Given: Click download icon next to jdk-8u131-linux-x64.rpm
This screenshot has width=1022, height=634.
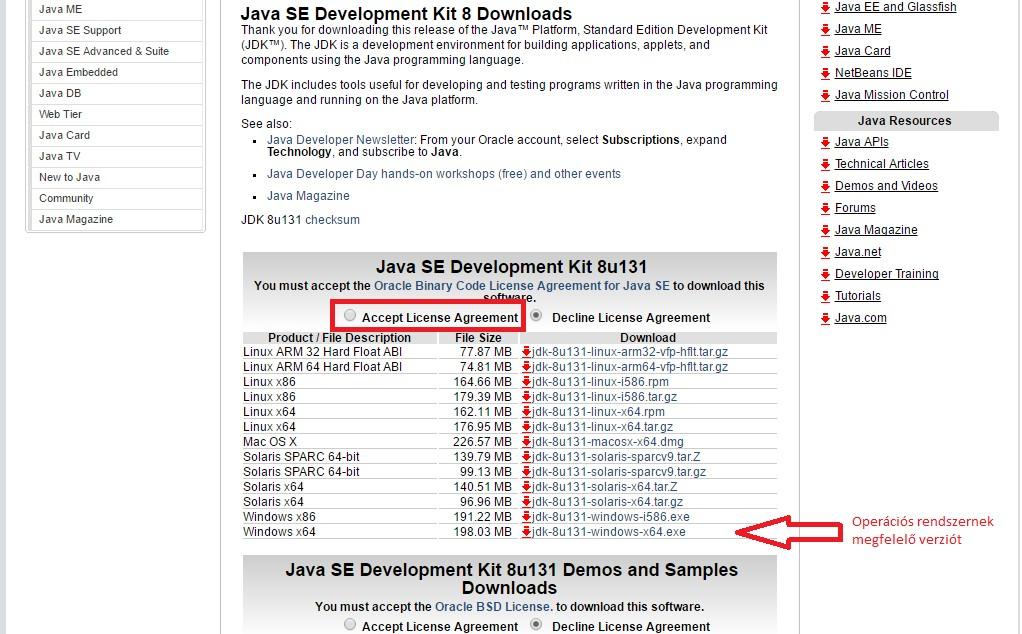Looking at the screenshot, I should point(526,412).
